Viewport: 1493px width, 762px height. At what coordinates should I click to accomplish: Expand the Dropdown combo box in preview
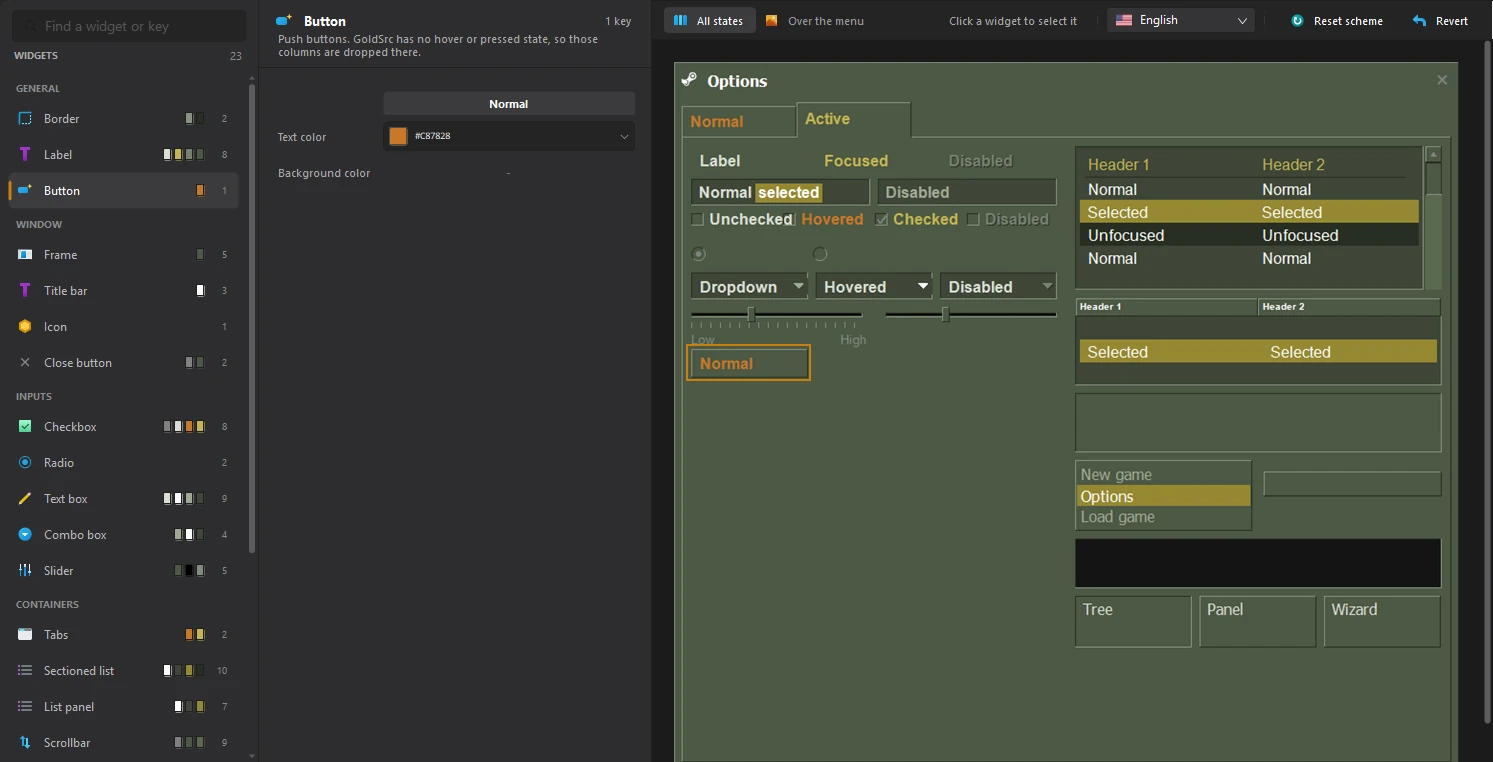coord(749,287)
